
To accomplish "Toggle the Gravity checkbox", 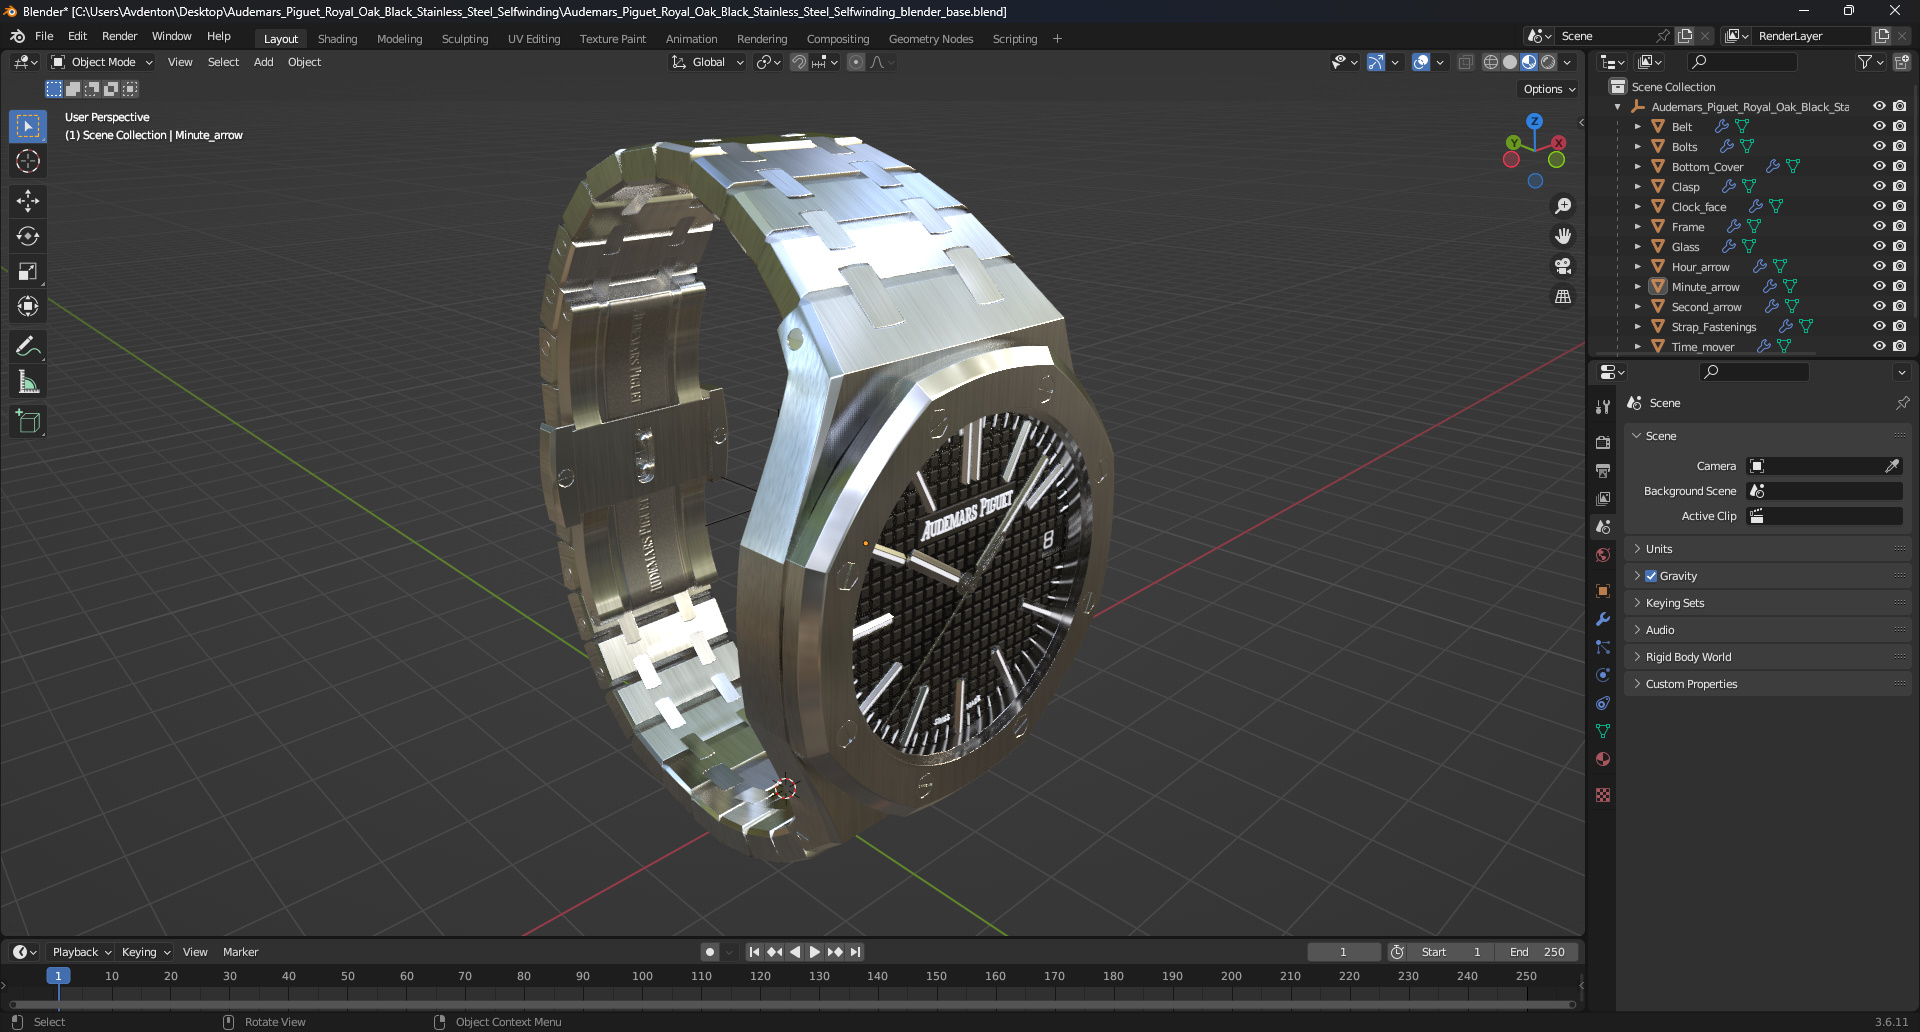I will coord(1651,576).
